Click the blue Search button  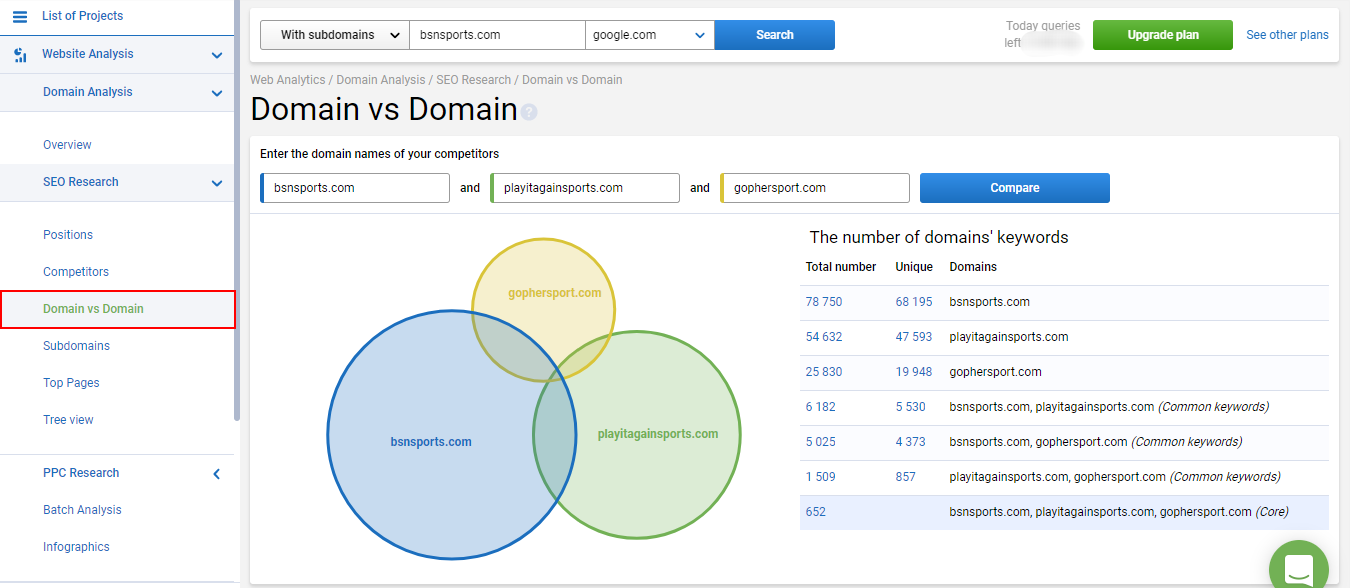click(x=775, y=35)
